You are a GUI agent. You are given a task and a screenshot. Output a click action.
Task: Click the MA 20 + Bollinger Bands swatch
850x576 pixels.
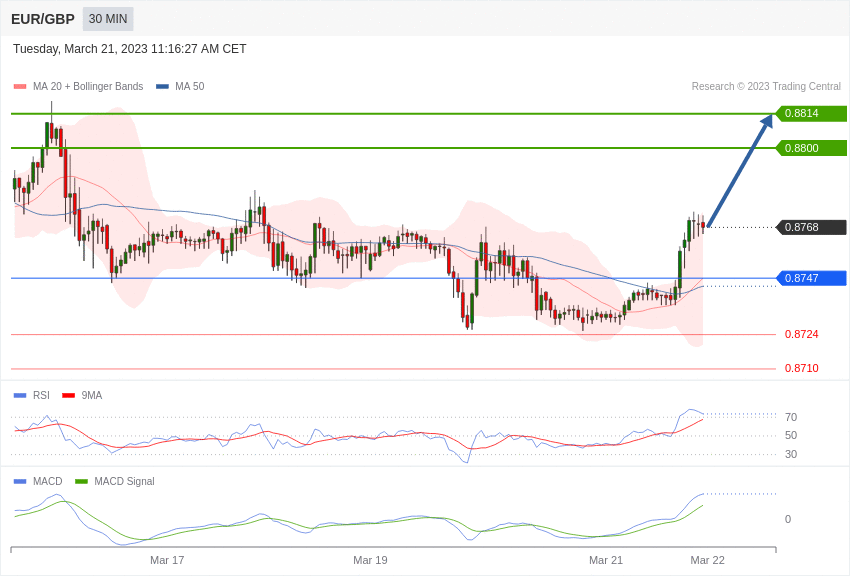tap(20, 86)
